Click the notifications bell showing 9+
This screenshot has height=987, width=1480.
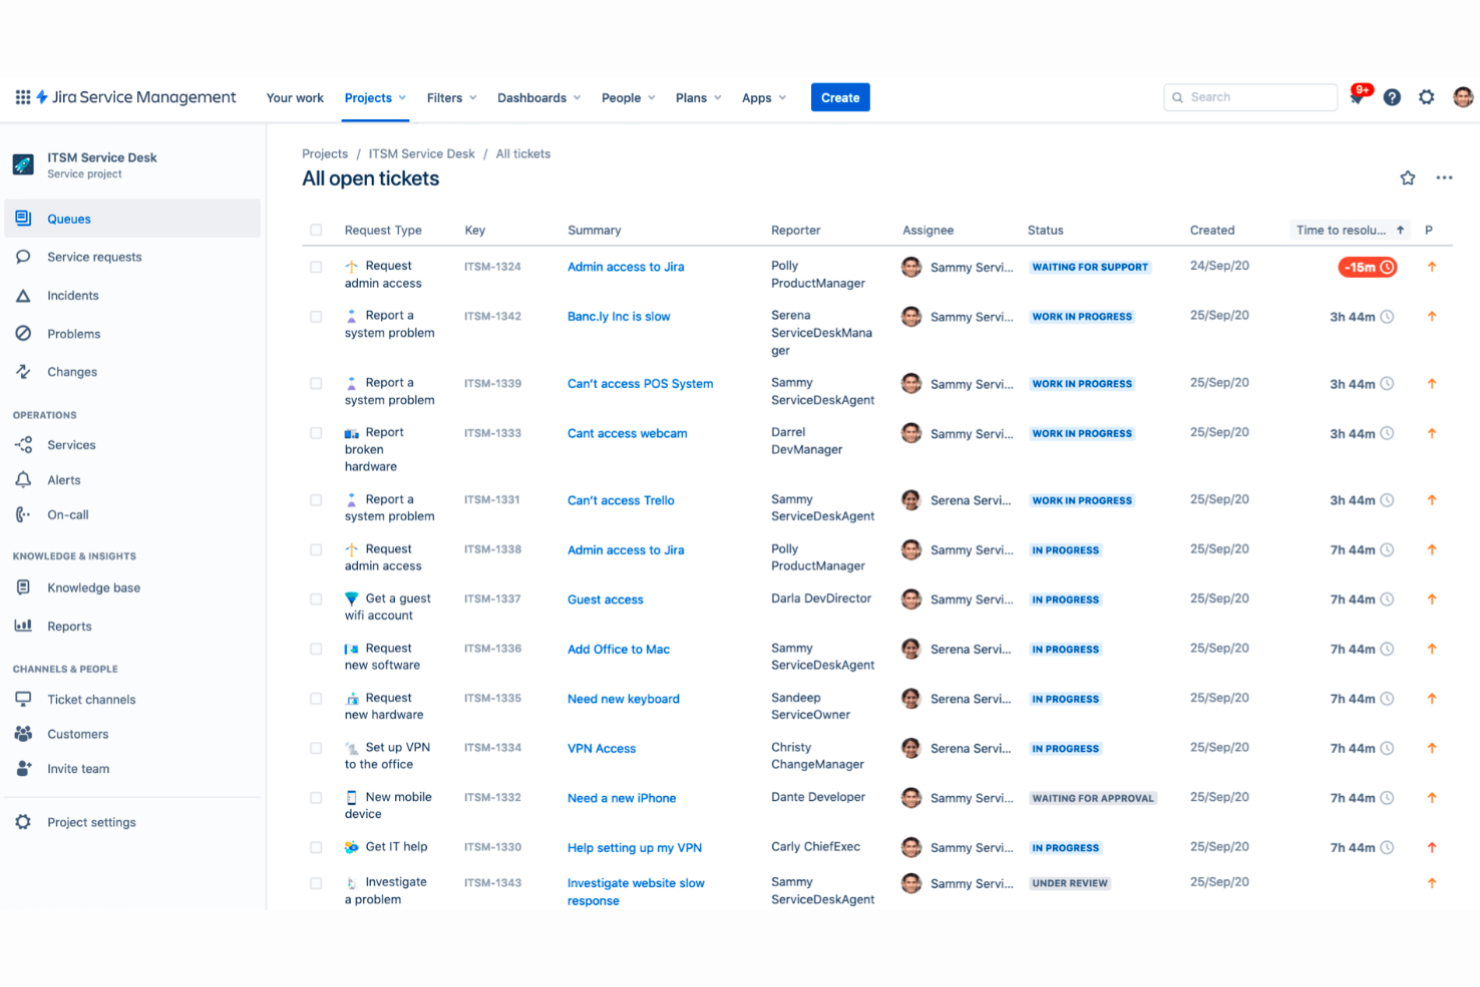1357,97
